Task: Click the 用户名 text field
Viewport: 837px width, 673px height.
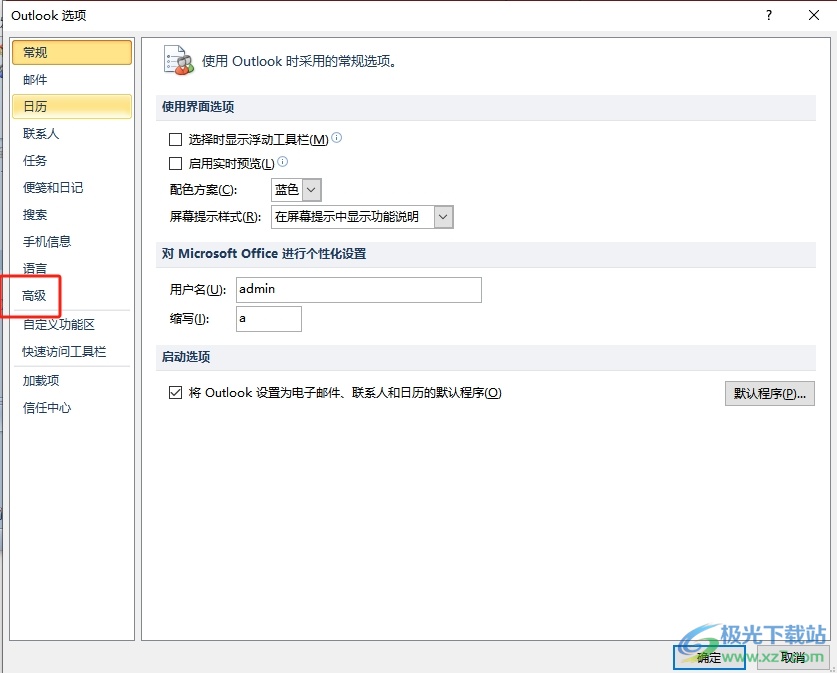Action: point(359,290)
